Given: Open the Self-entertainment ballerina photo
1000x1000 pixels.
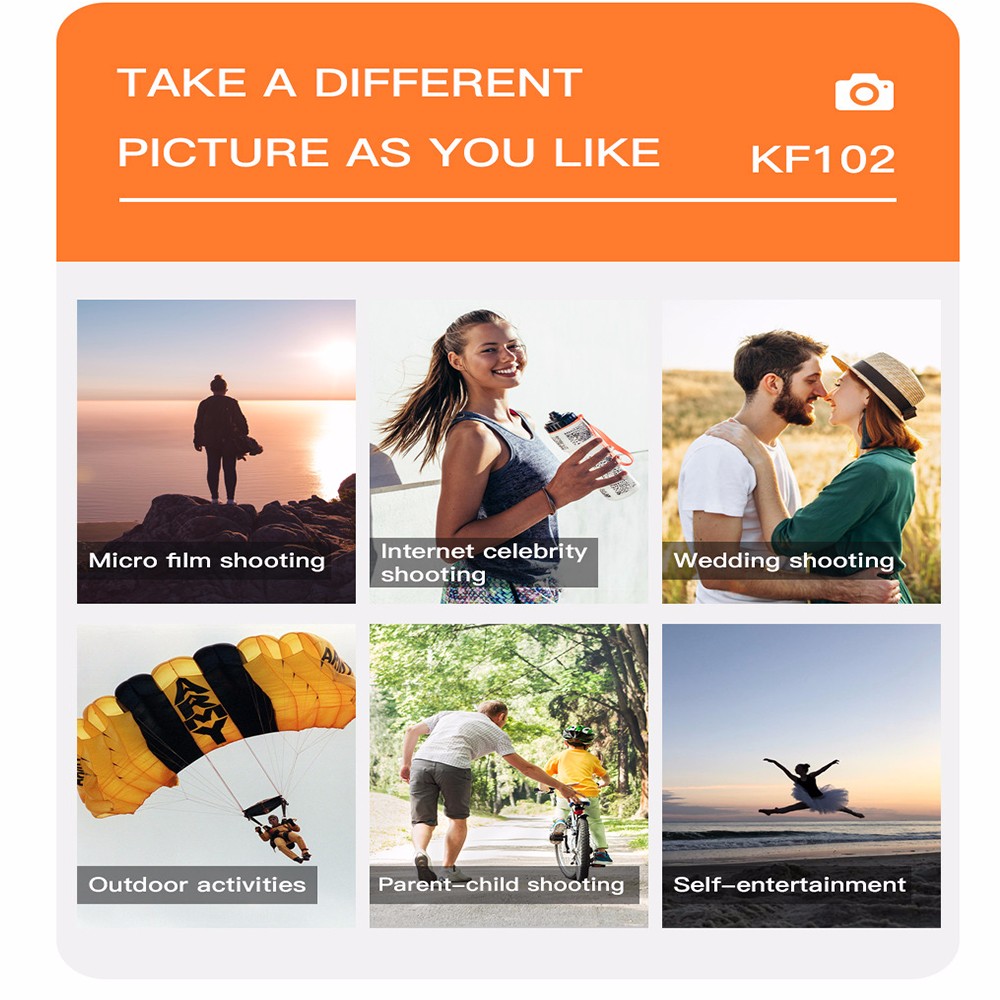Looking at the screenshot, I should [801, 776].
